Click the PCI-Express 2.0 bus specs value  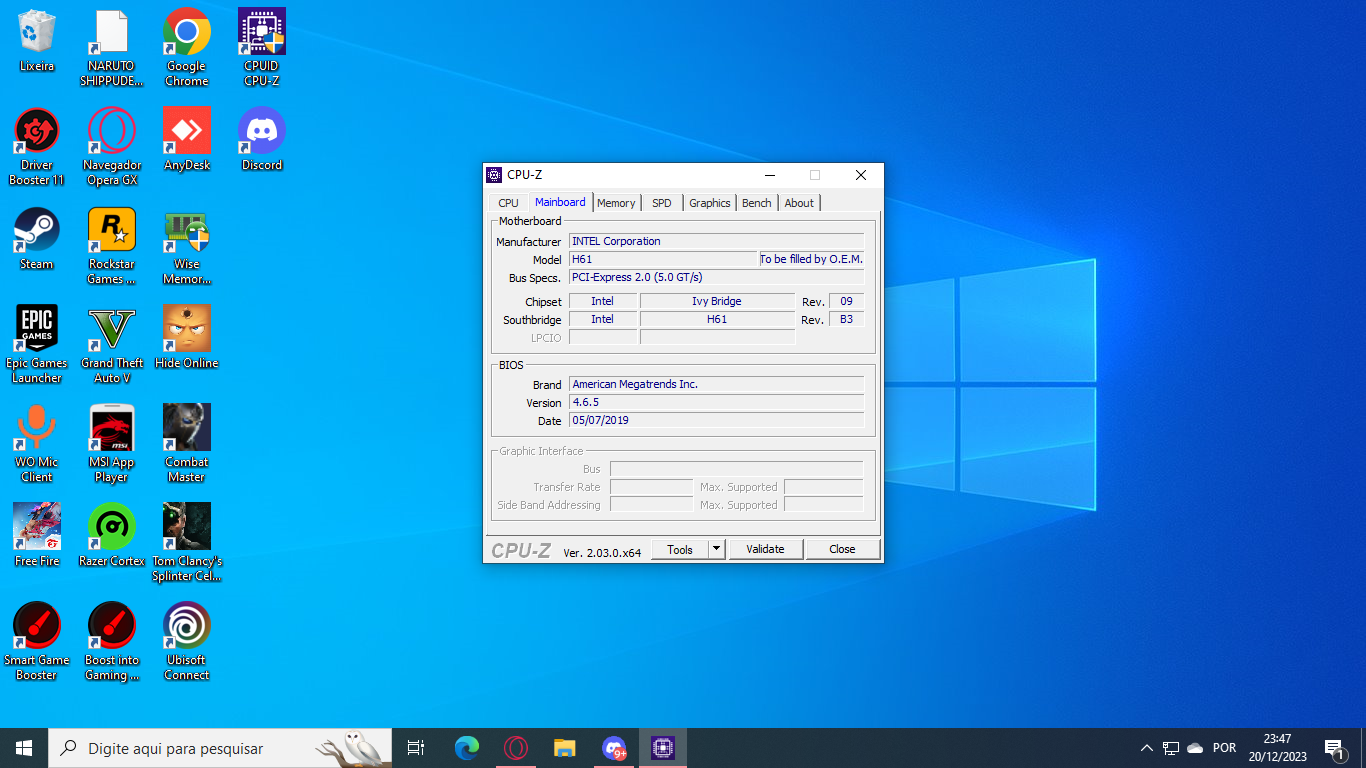tap(716, 277)
